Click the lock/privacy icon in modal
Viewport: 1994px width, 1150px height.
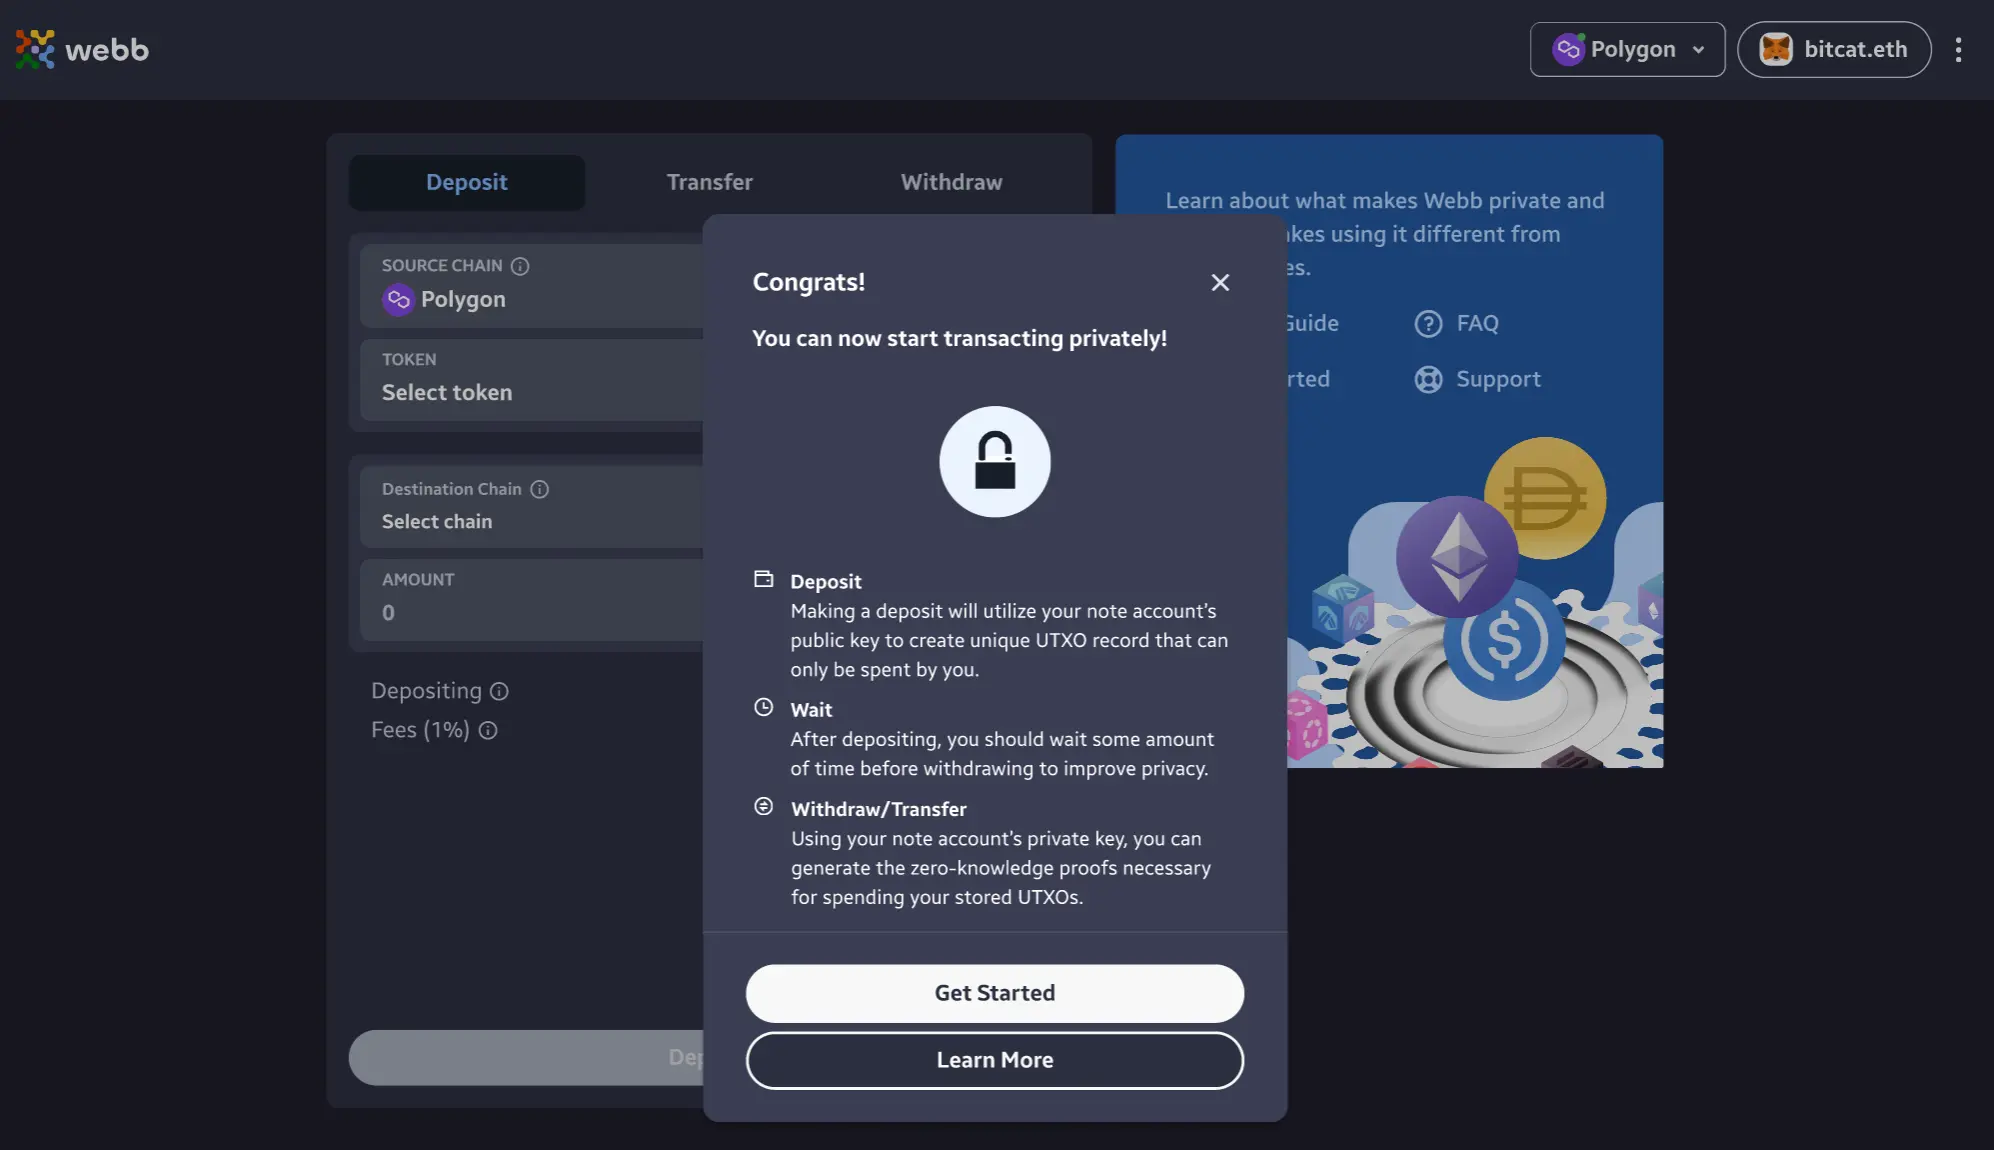point(994,461)
